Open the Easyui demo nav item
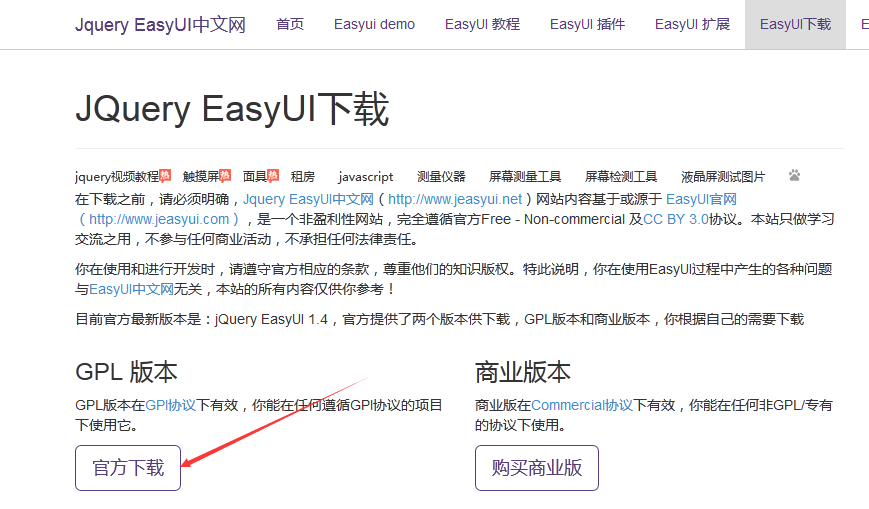869x509 pixels. (x=374, y=24)
